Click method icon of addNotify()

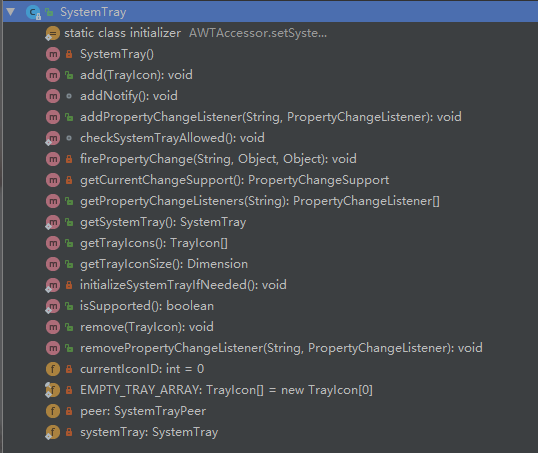[x=53, y=96]
